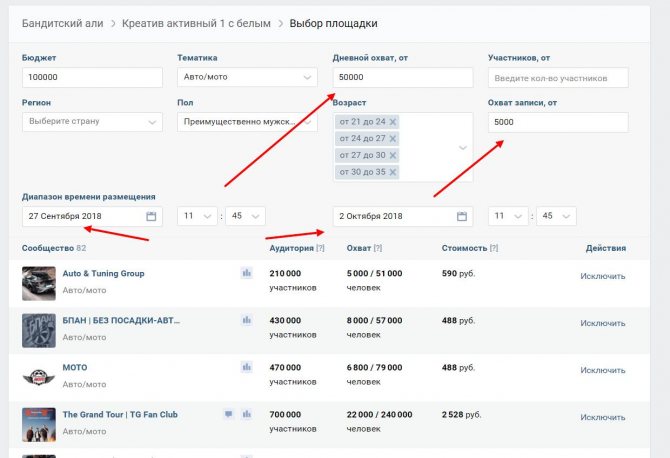This screenshot has height=458, width=670.
Task: Click the Бюджет input field
Action: pos(92,77)
